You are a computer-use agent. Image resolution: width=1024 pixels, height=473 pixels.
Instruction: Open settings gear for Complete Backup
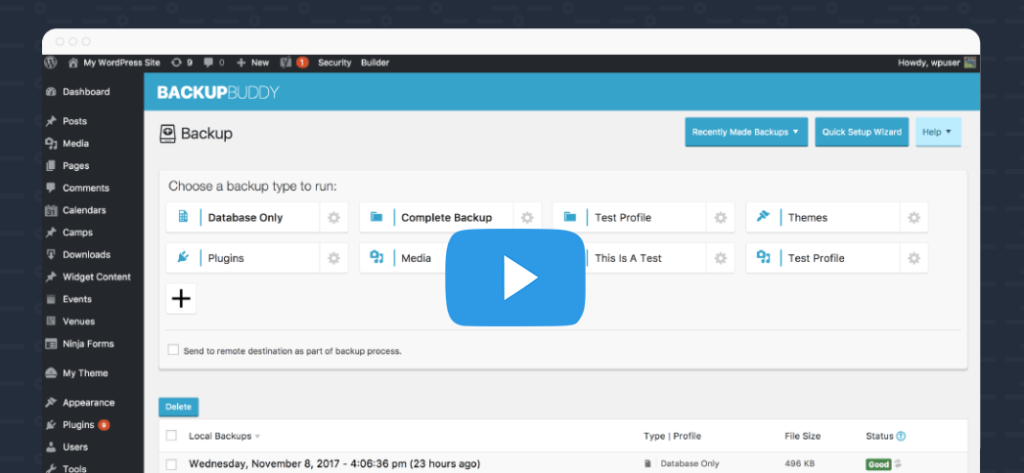point(527,218)
